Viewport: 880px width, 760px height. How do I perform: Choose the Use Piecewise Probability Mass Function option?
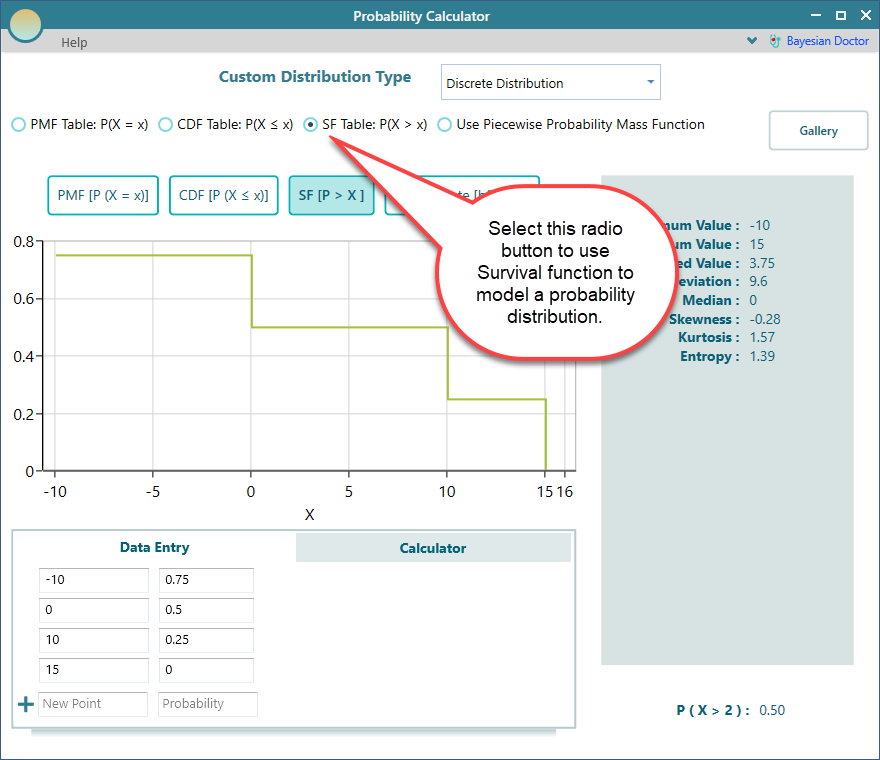click(x=445, y=125)
